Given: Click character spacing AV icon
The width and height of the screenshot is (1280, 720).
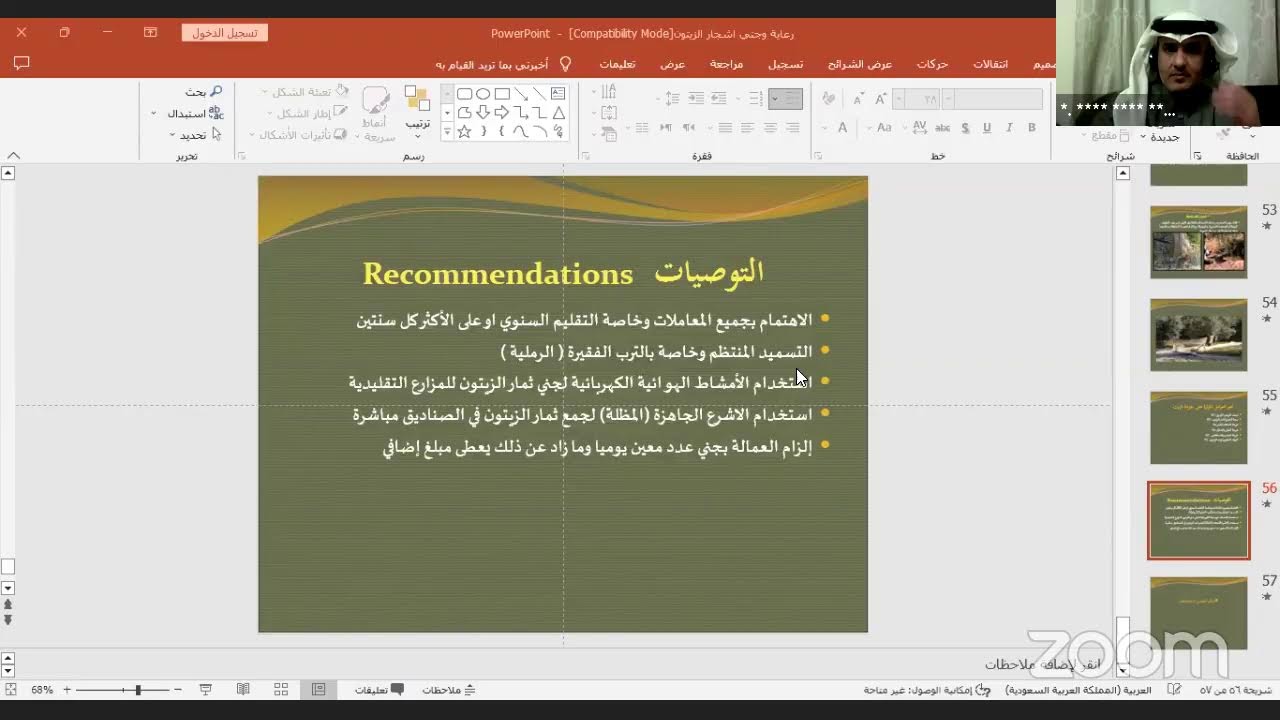Looking at the screenshot, I should 920,128.
